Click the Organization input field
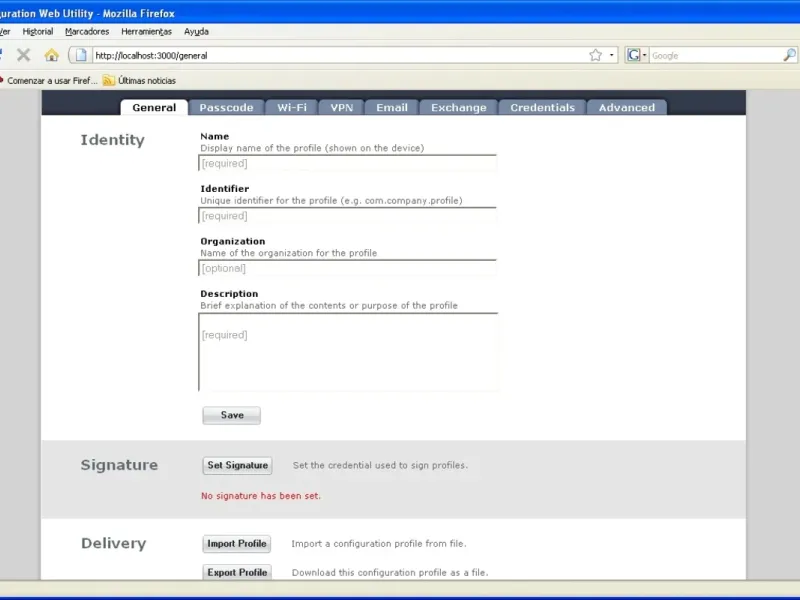Image resolution: width=800 pixels, height=600 pixels. coord(347,268)
